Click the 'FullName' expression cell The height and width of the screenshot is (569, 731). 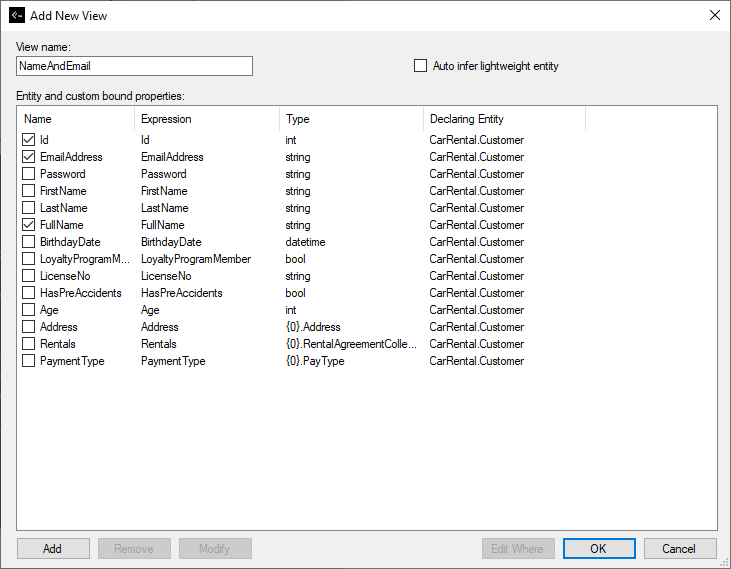point(163,225)
